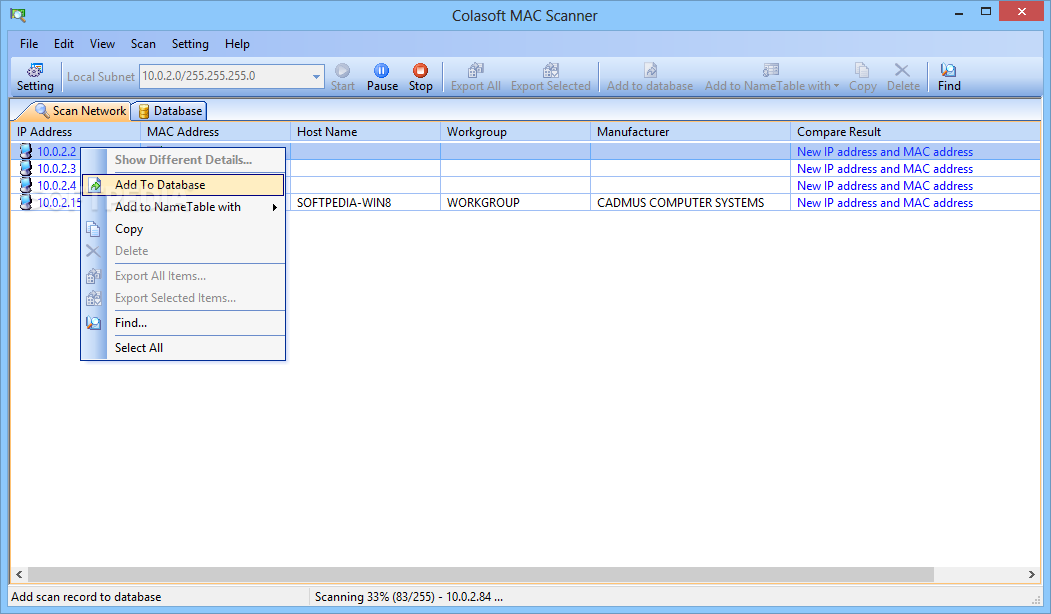Click the scroll right arrow
Image resolution: width=1051 pixels, height=614 pixels.
tap(1032, 574)
